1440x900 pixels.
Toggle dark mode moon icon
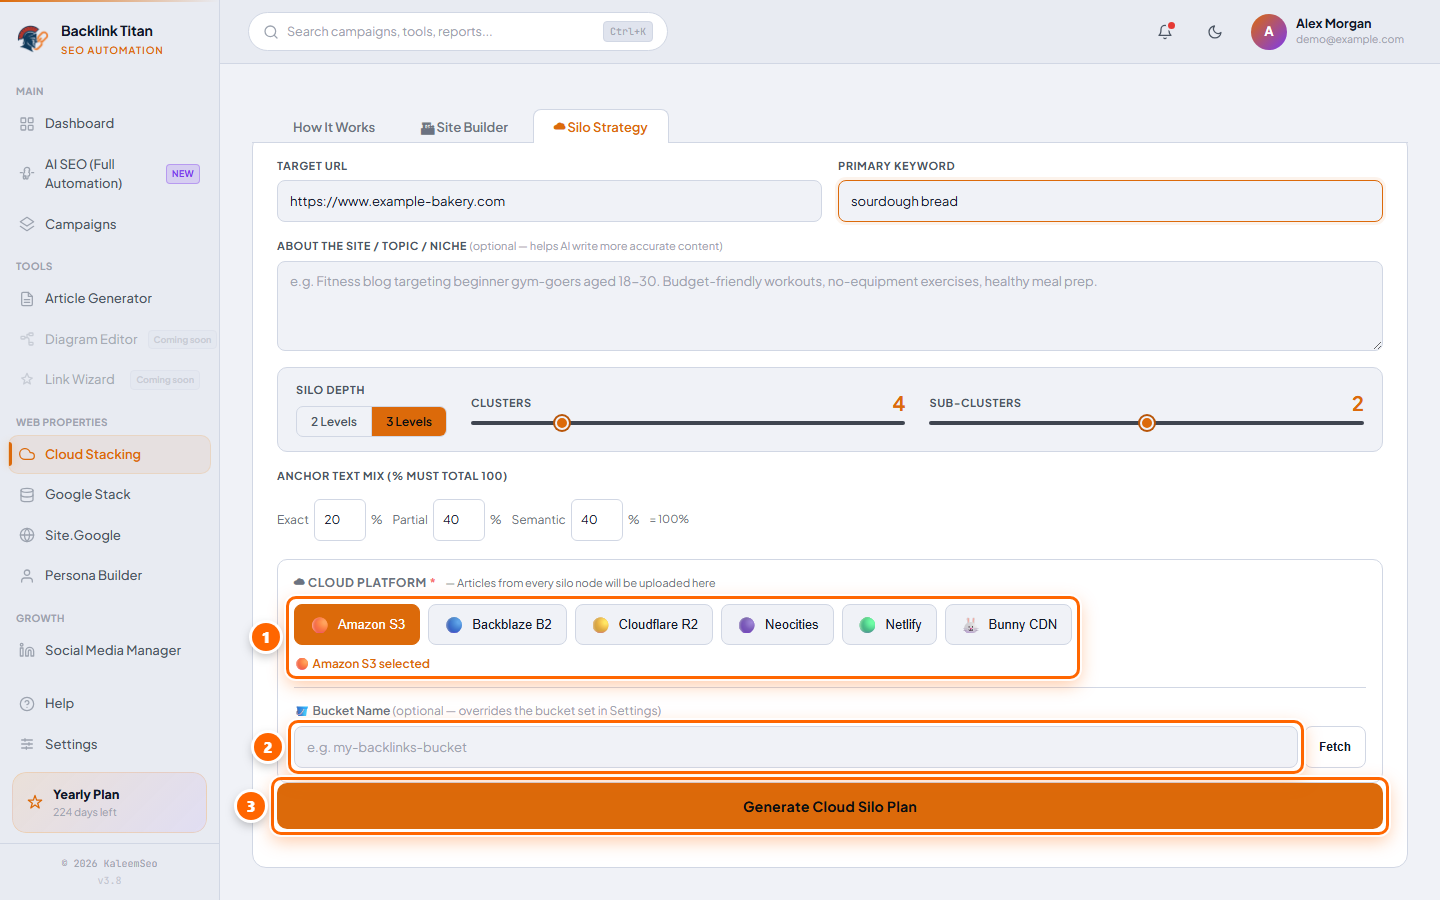click(1215, 32)
